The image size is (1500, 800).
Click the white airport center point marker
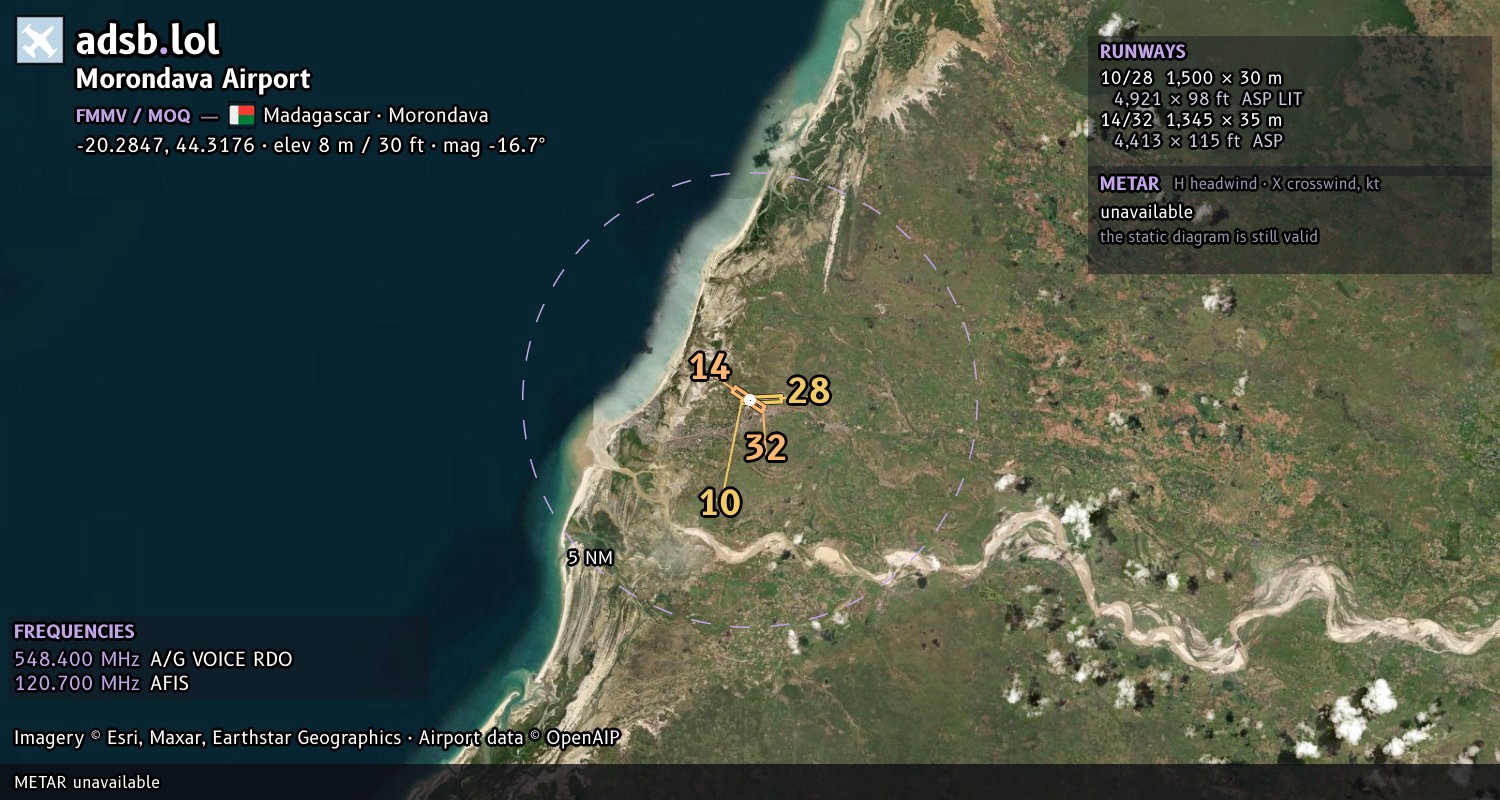750,400
